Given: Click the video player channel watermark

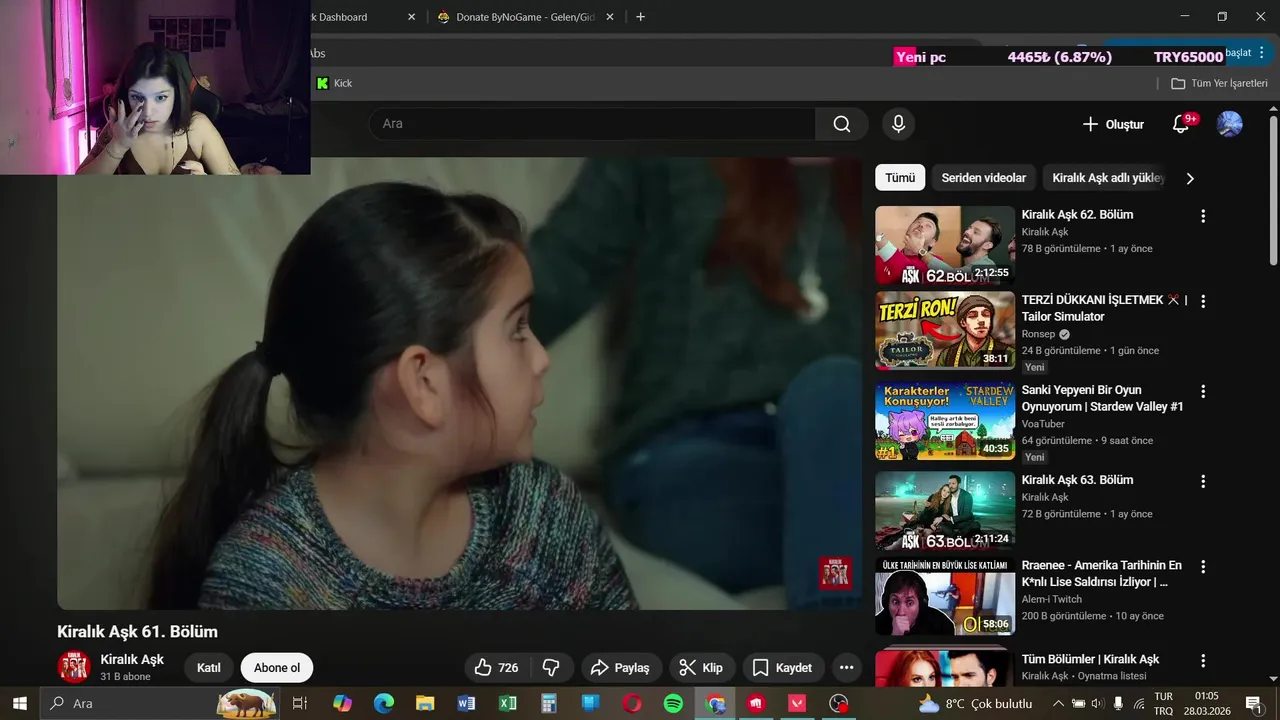Looking at the screenshot, I should (x=836, y=573).
